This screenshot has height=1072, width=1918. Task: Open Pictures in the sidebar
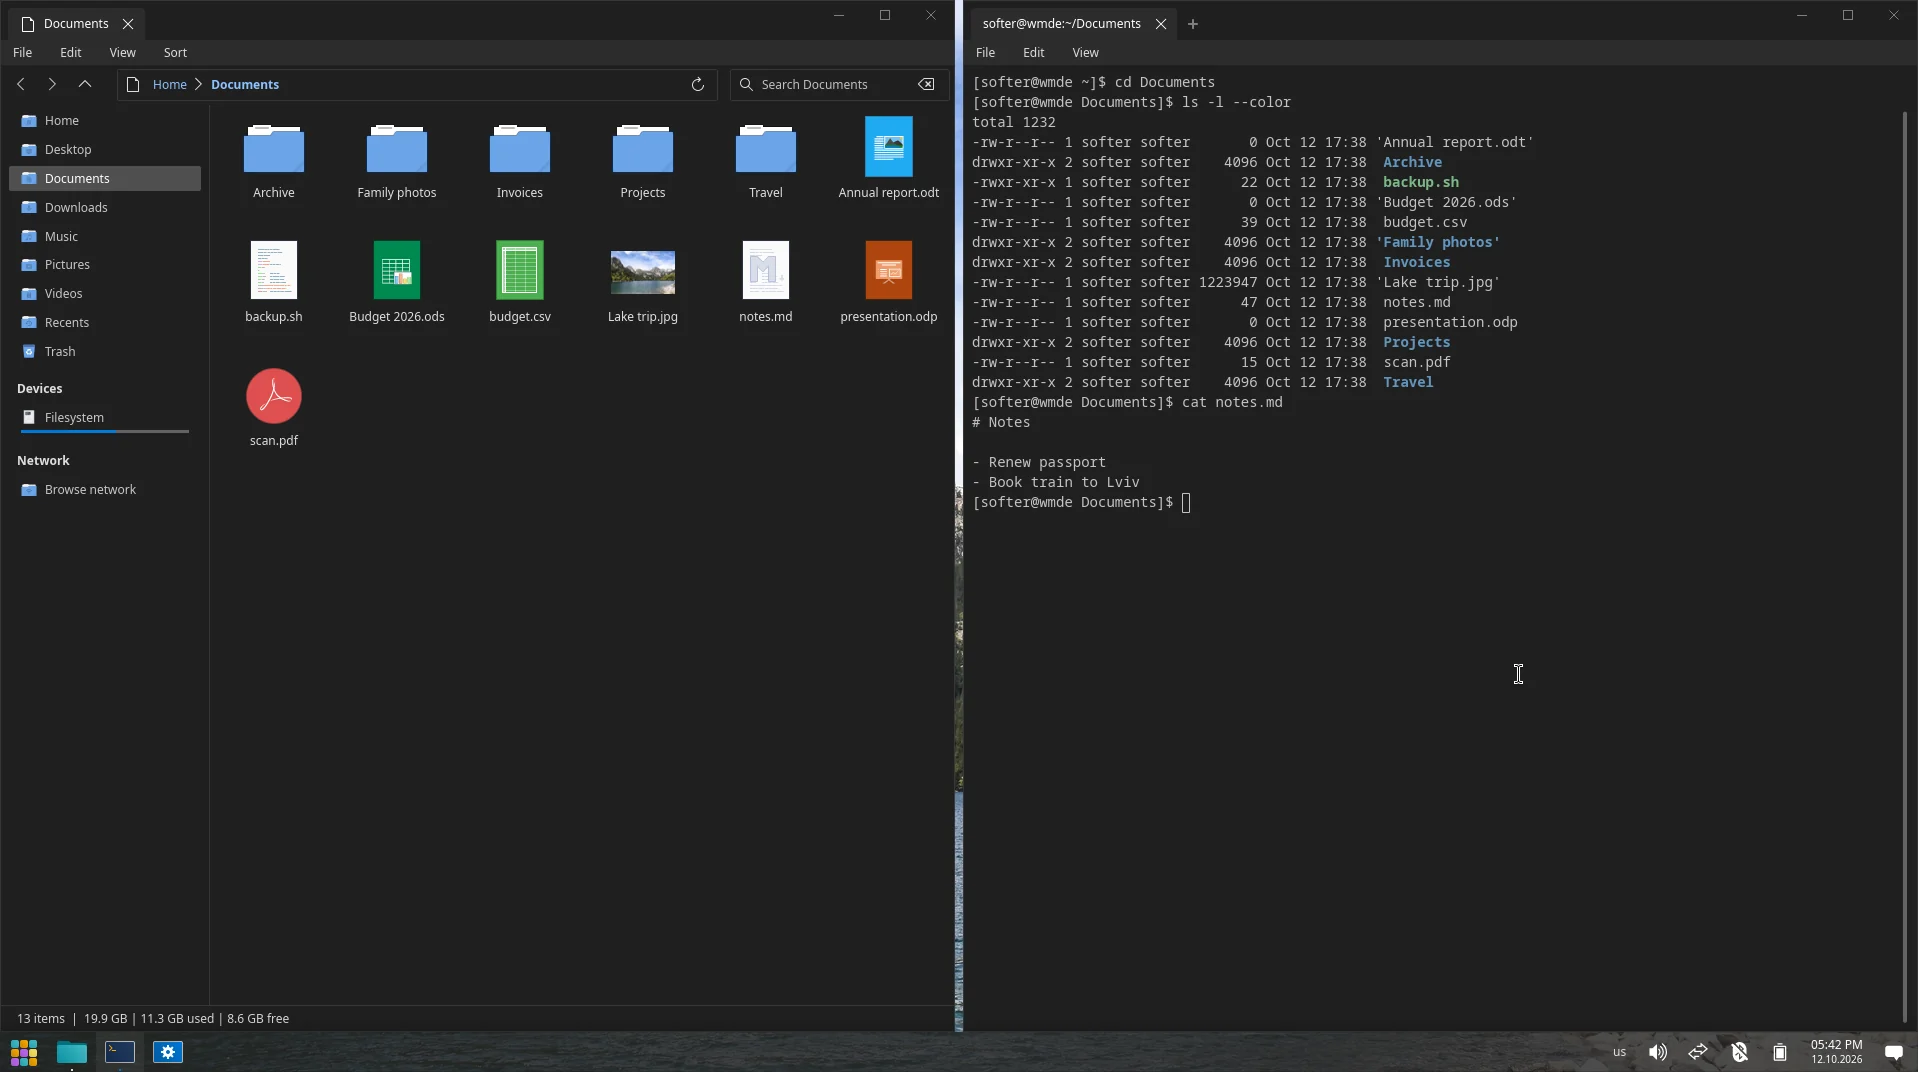pyautogui.click(x=105, y=264)
